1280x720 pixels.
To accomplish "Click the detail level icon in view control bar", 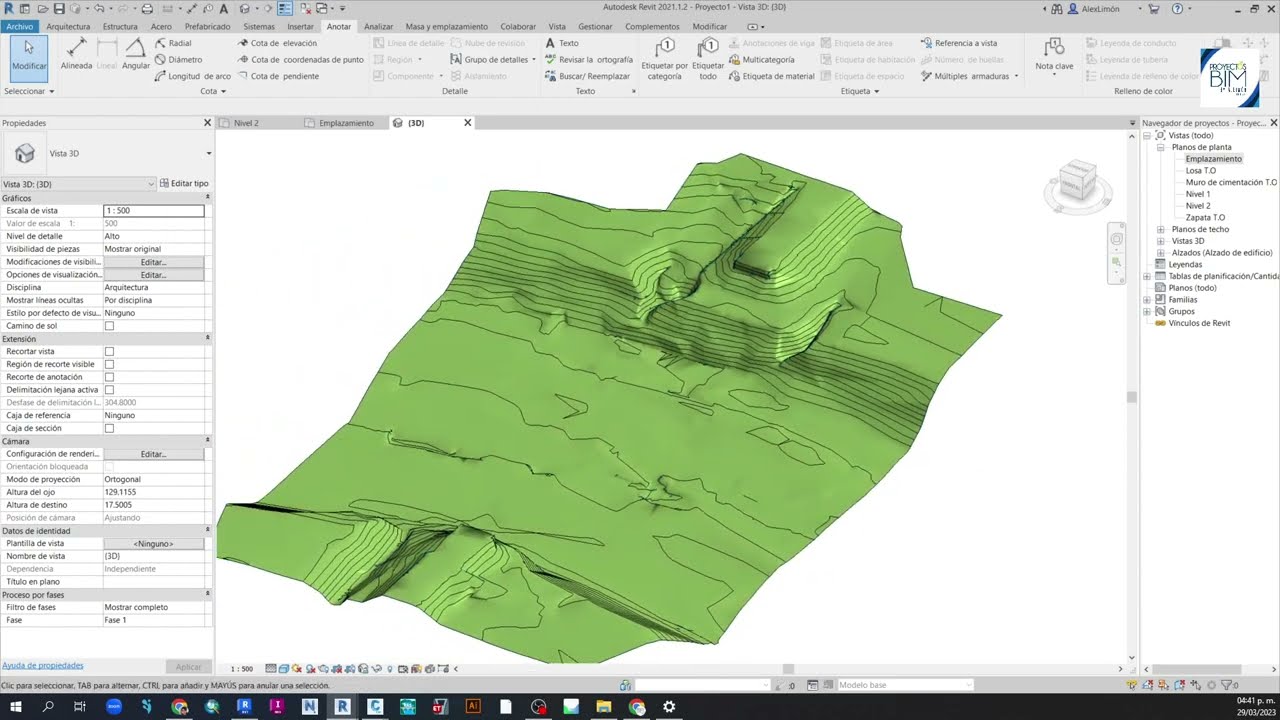I will (272, 669).
